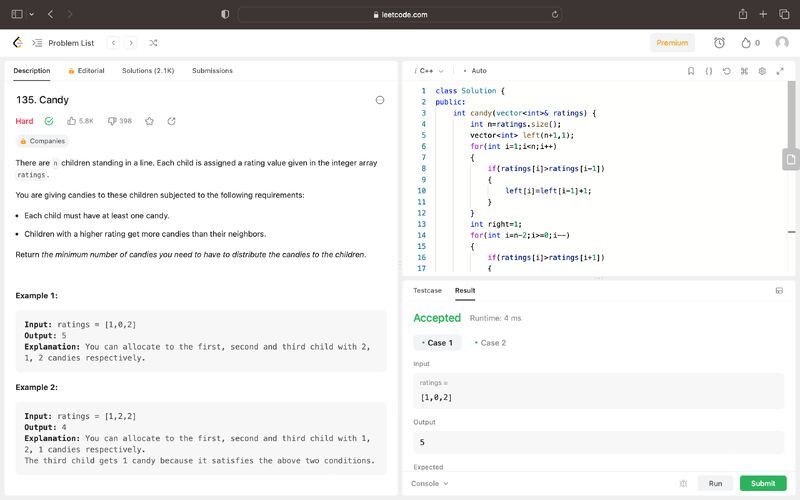This screenshot has height=500, width=800.
Task: Toggle the result panel layout icon
Action: point(779,290)
